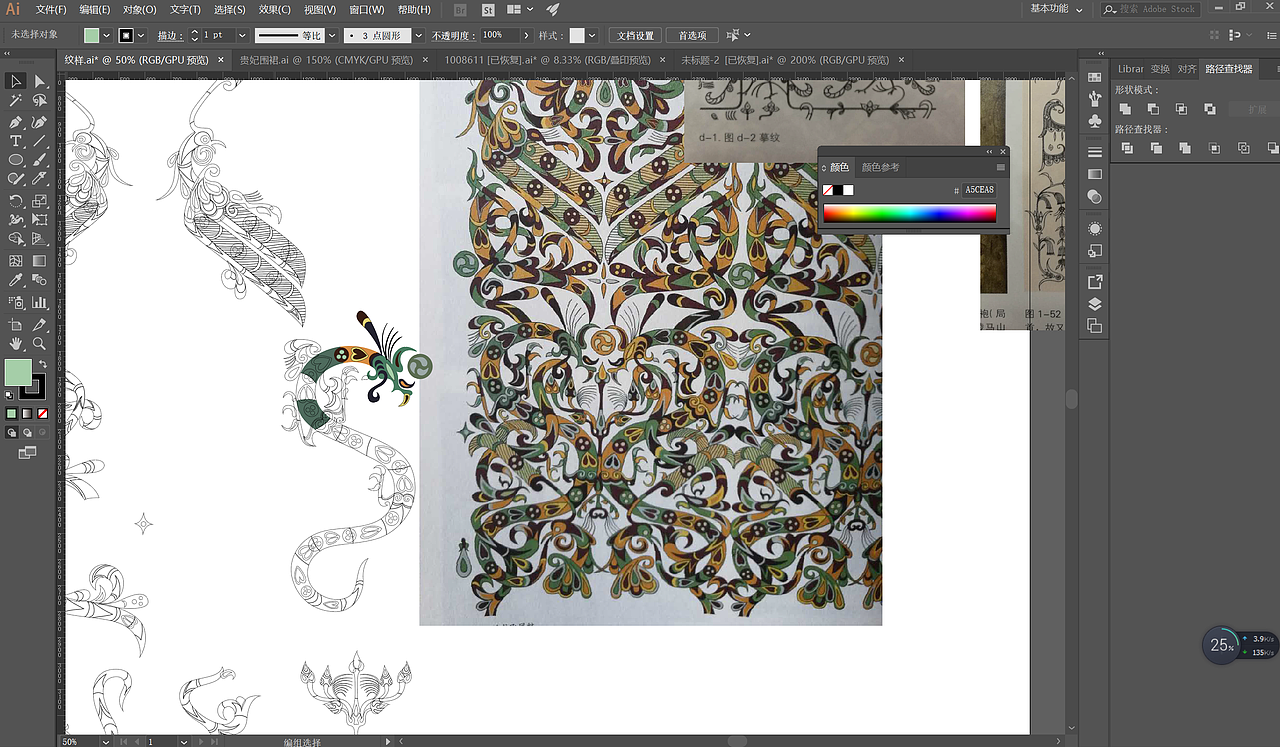Open the variable width profile dropdown
This screenshot has width=1280, height=747.
pos(330,35)
